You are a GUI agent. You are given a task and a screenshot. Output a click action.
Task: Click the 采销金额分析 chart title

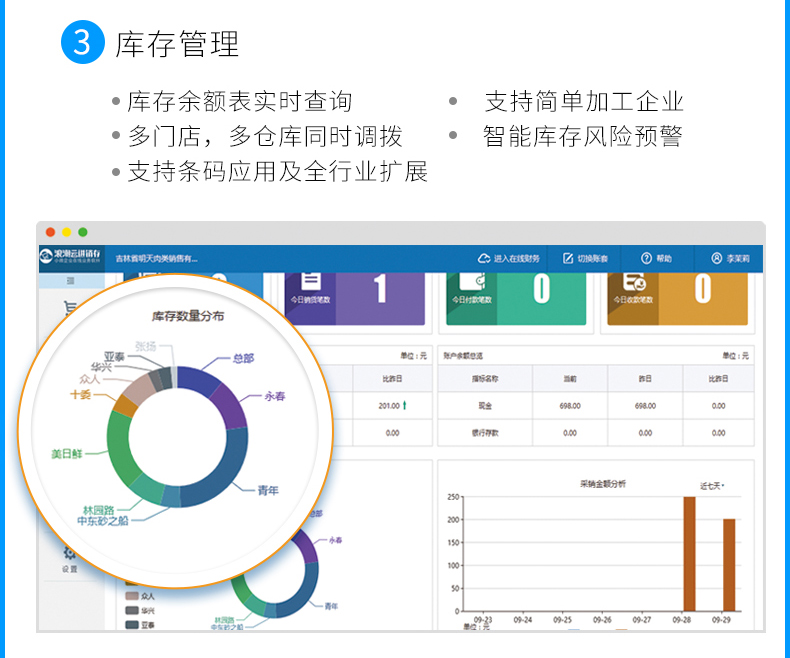click(x=603, y=484)
